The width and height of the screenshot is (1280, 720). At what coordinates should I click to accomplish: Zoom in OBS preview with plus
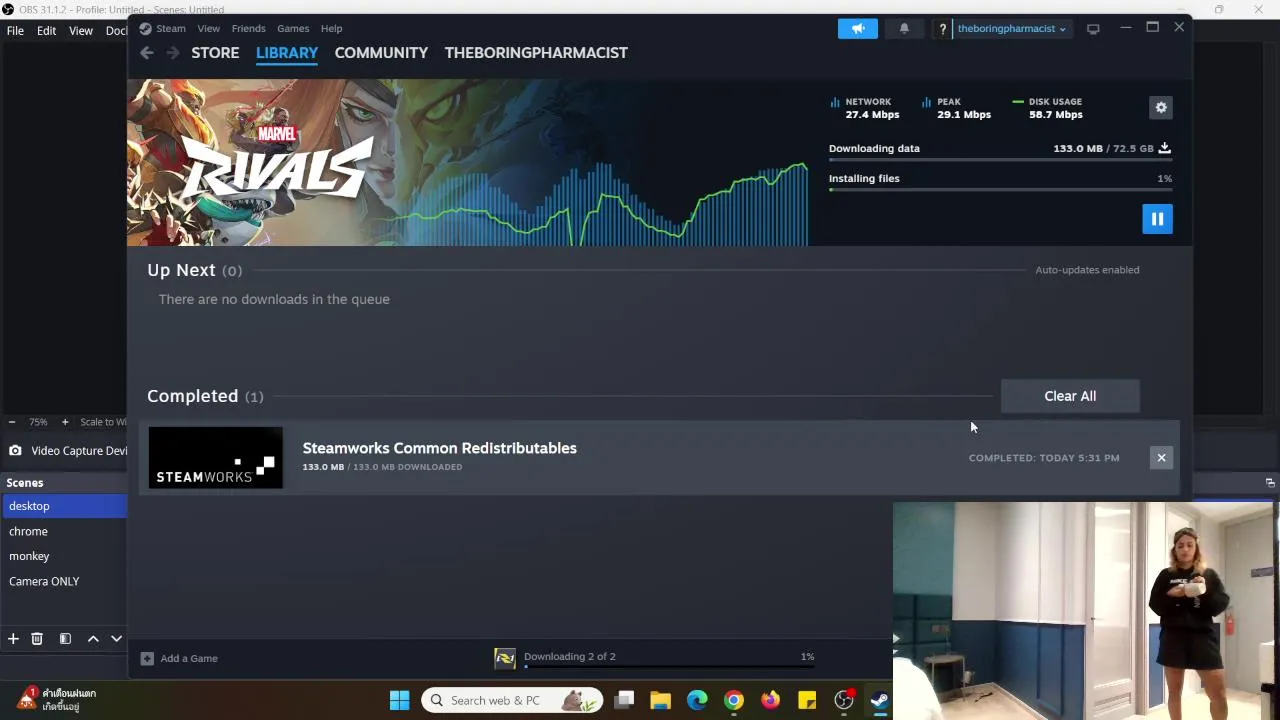pos(65,422)
